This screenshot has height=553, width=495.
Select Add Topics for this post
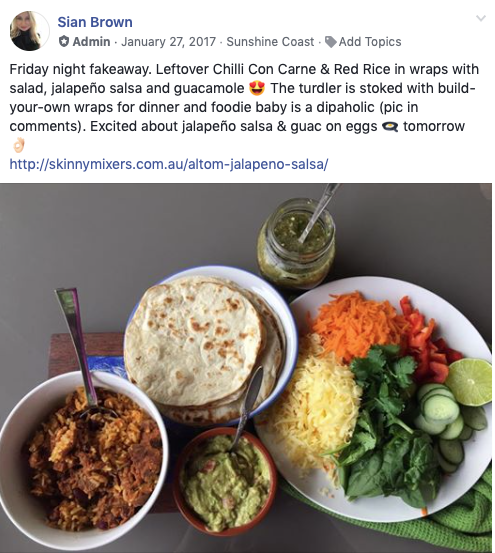point(370,42)
